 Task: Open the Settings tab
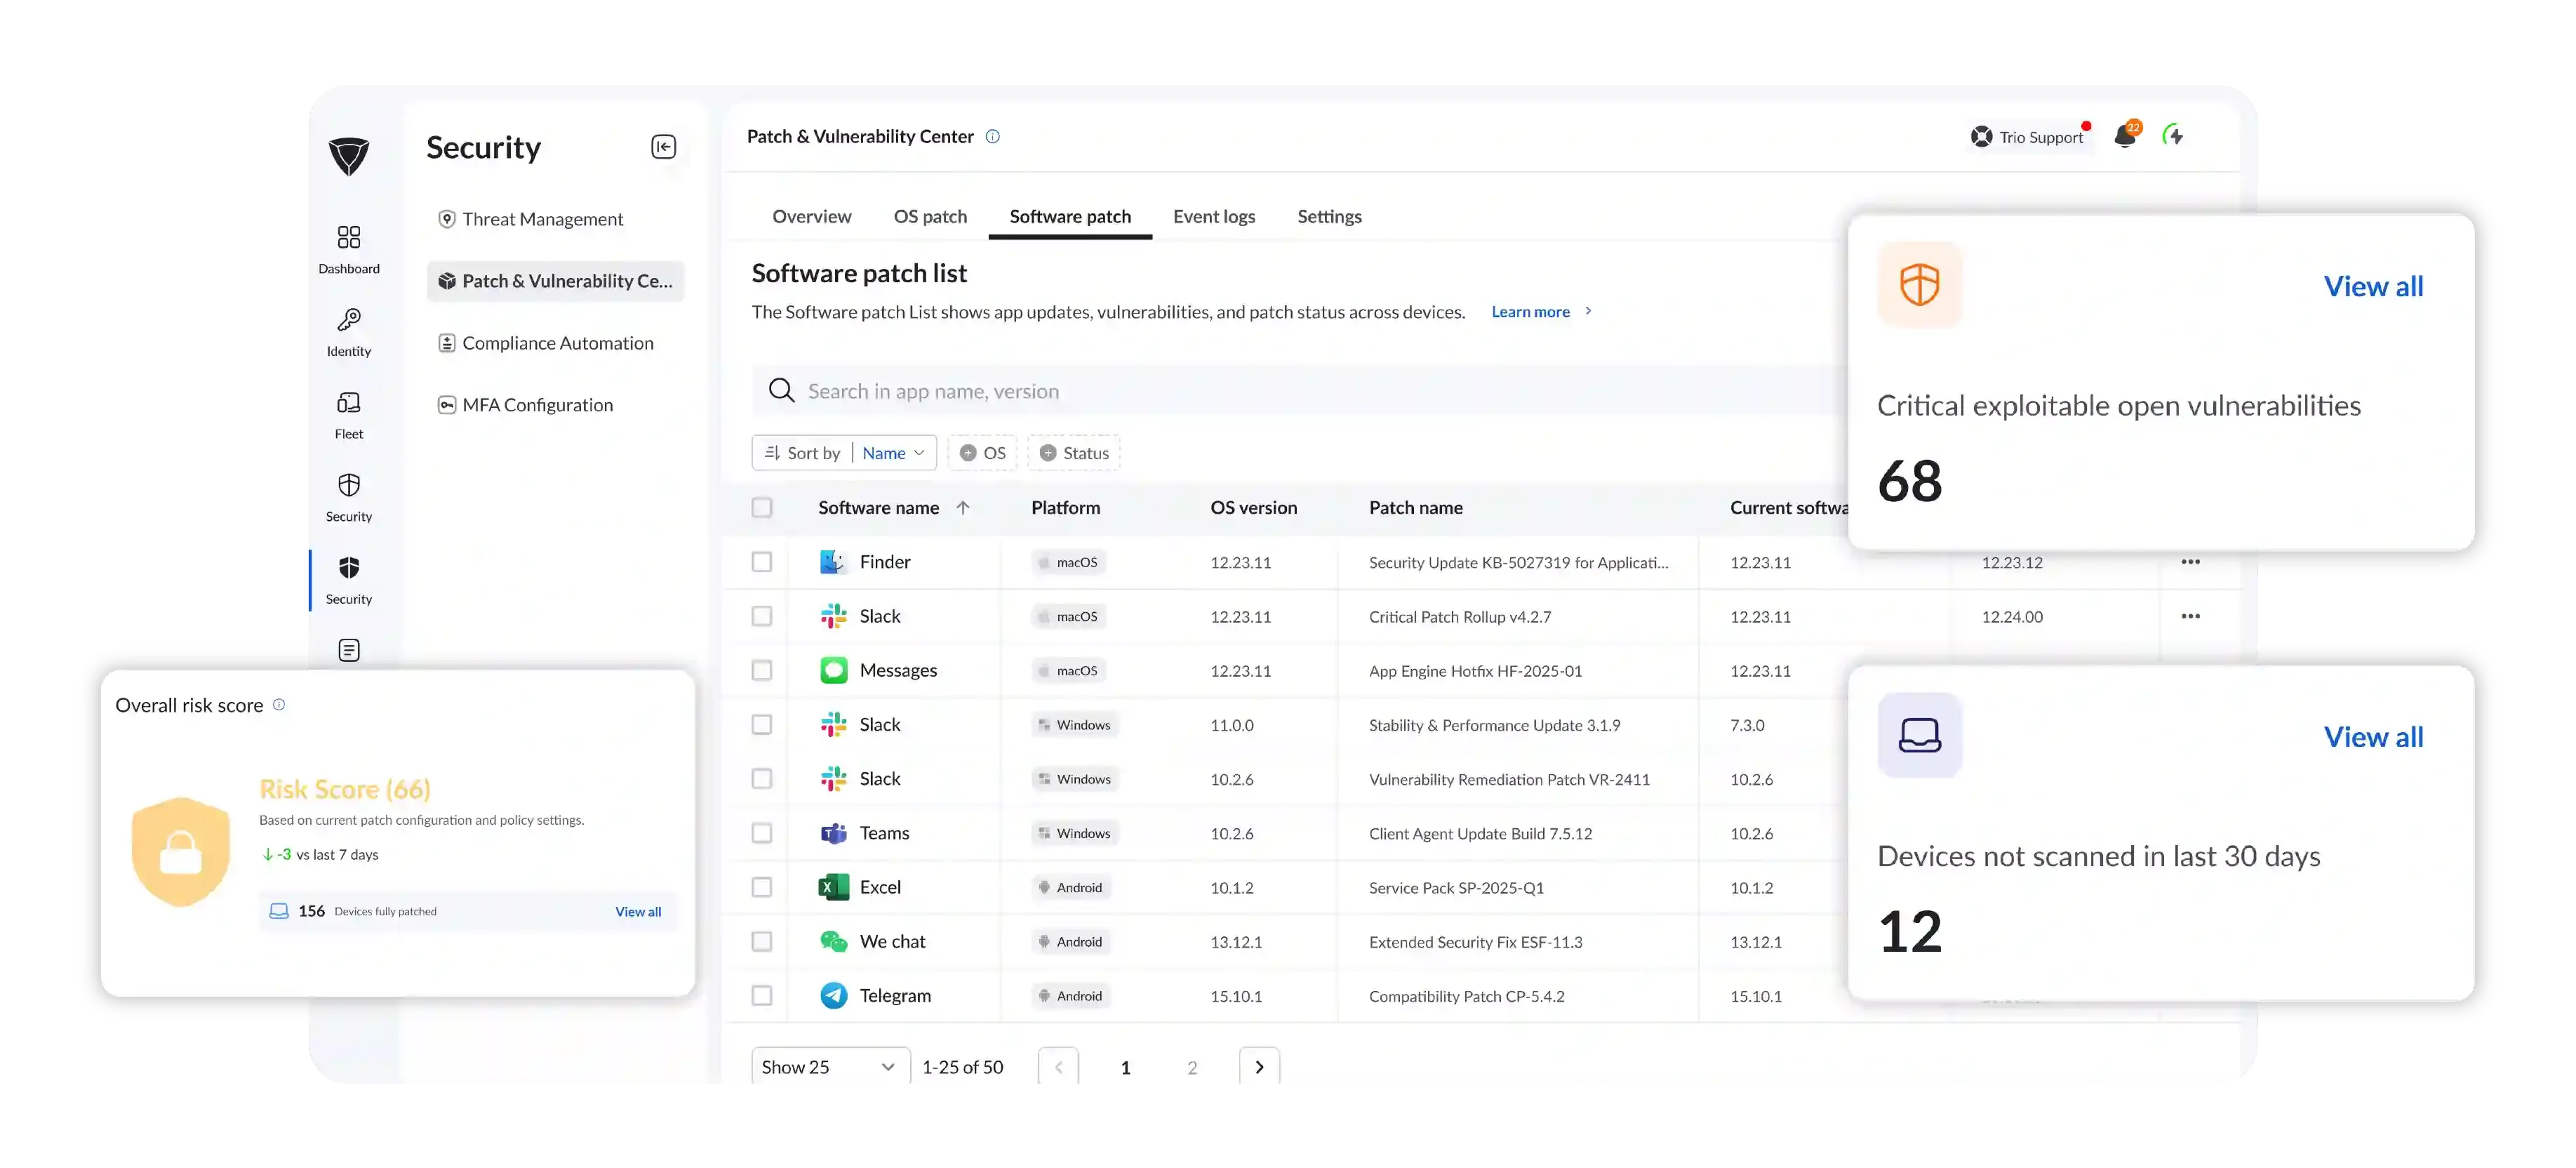1329,216
